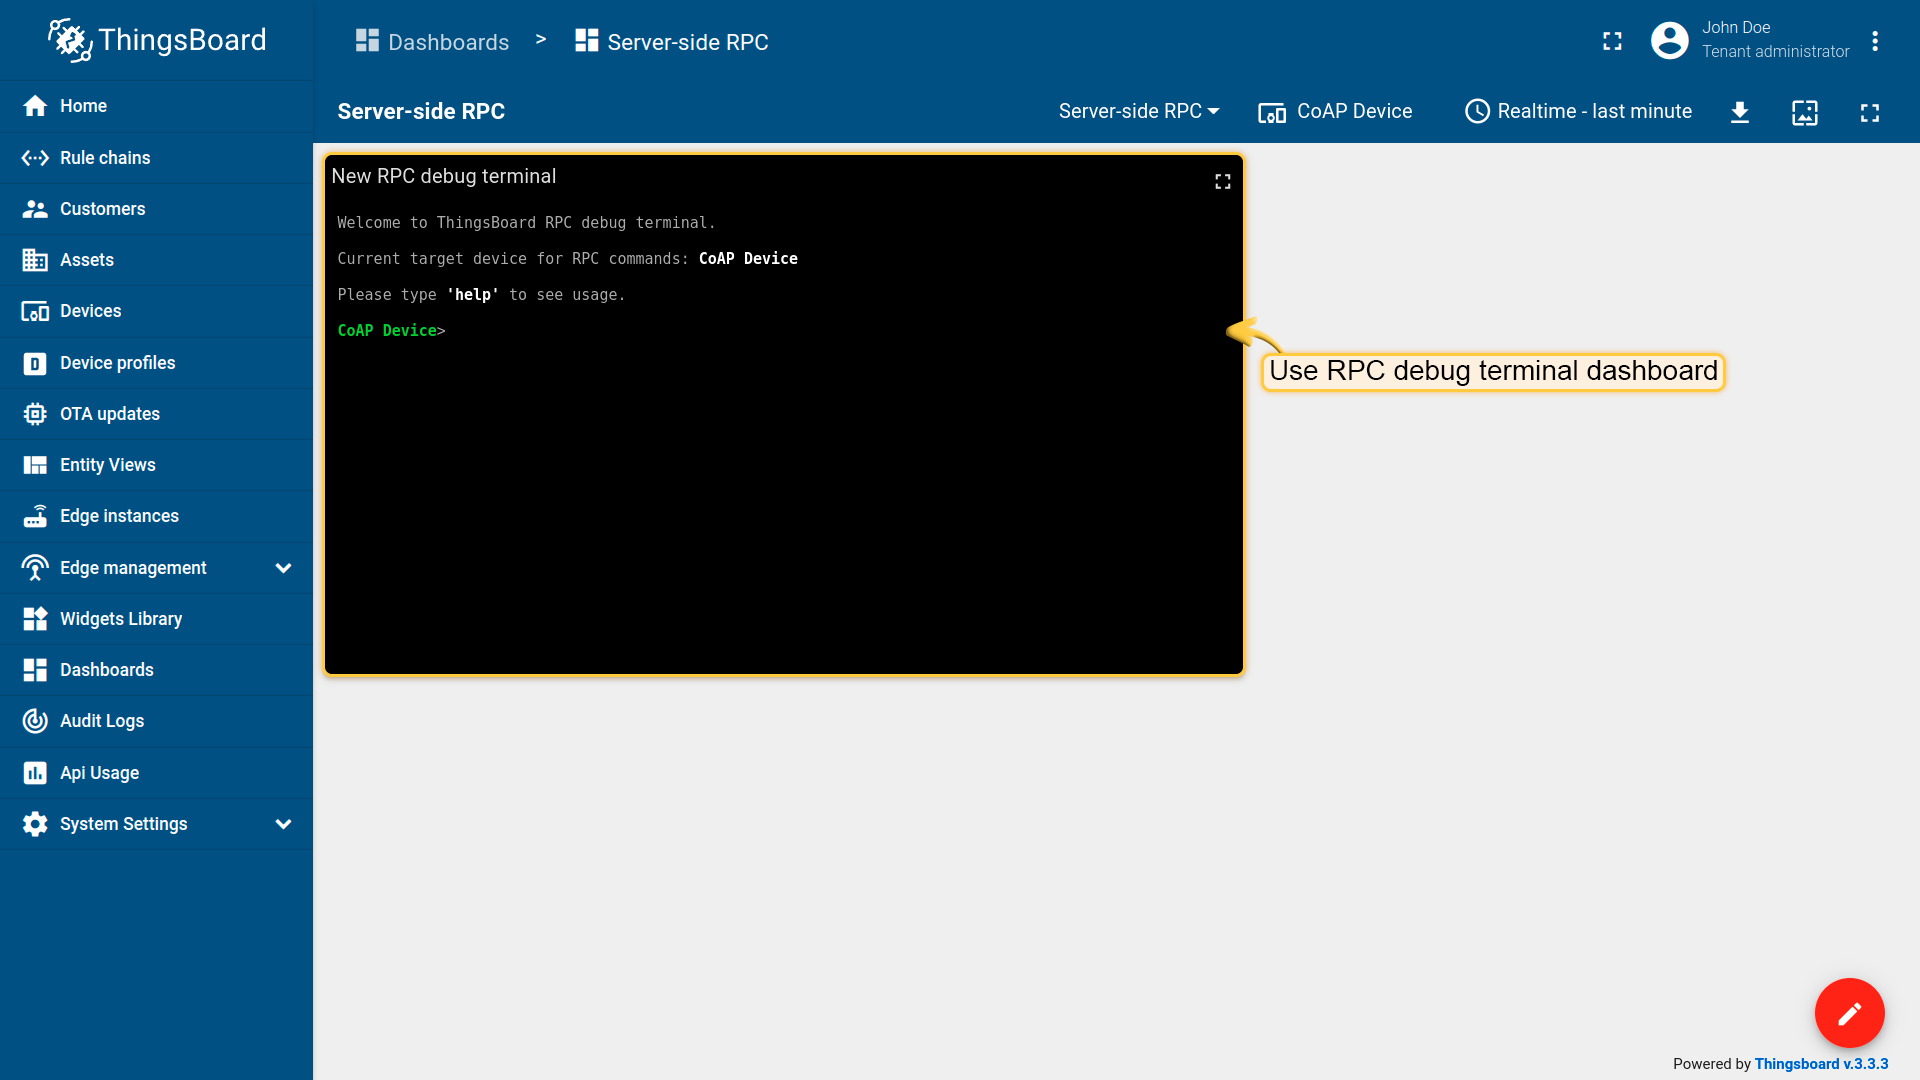Open Rule chains in sidebar
Image resolution: width=1920 pixels, height=1080 pixels.
click(105, 158)
